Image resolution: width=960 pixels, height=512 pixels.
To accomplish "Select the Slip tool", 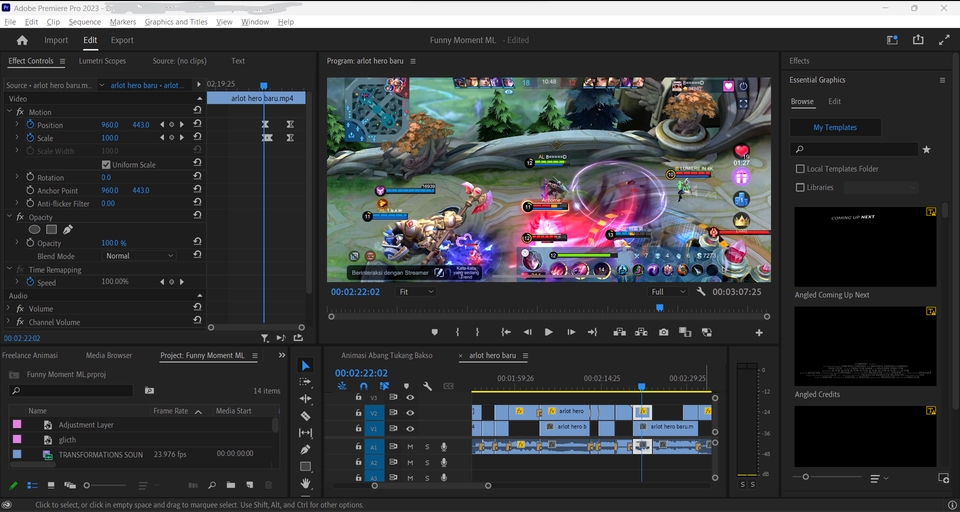I will 306,432.
